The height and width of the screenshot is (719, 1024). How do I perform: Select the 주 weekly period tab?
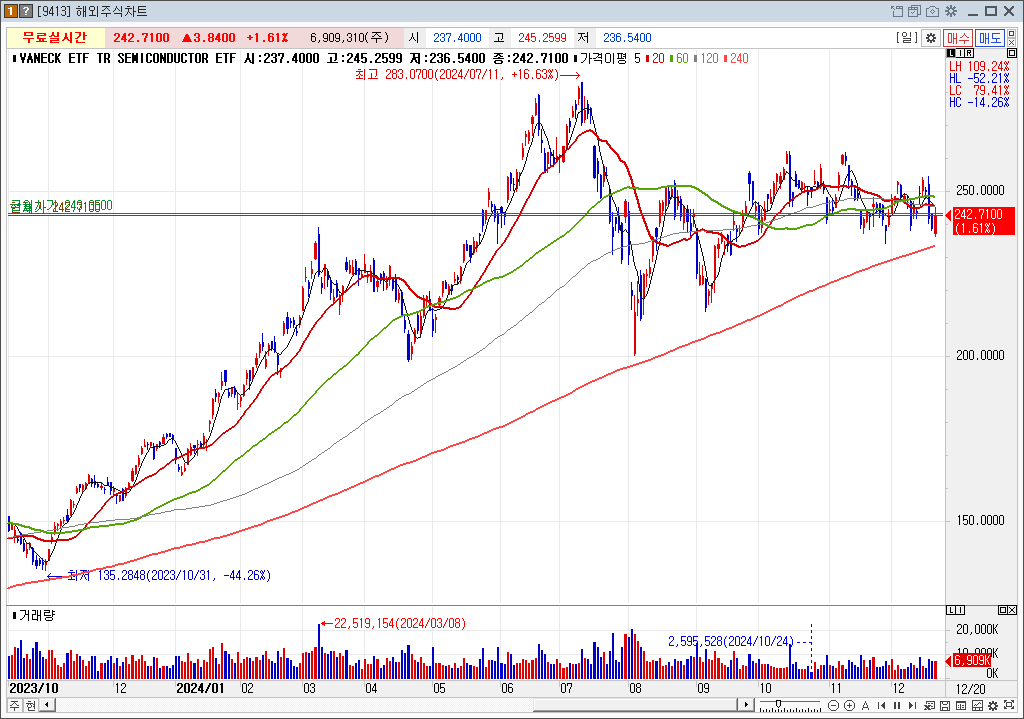click(14, 705)
